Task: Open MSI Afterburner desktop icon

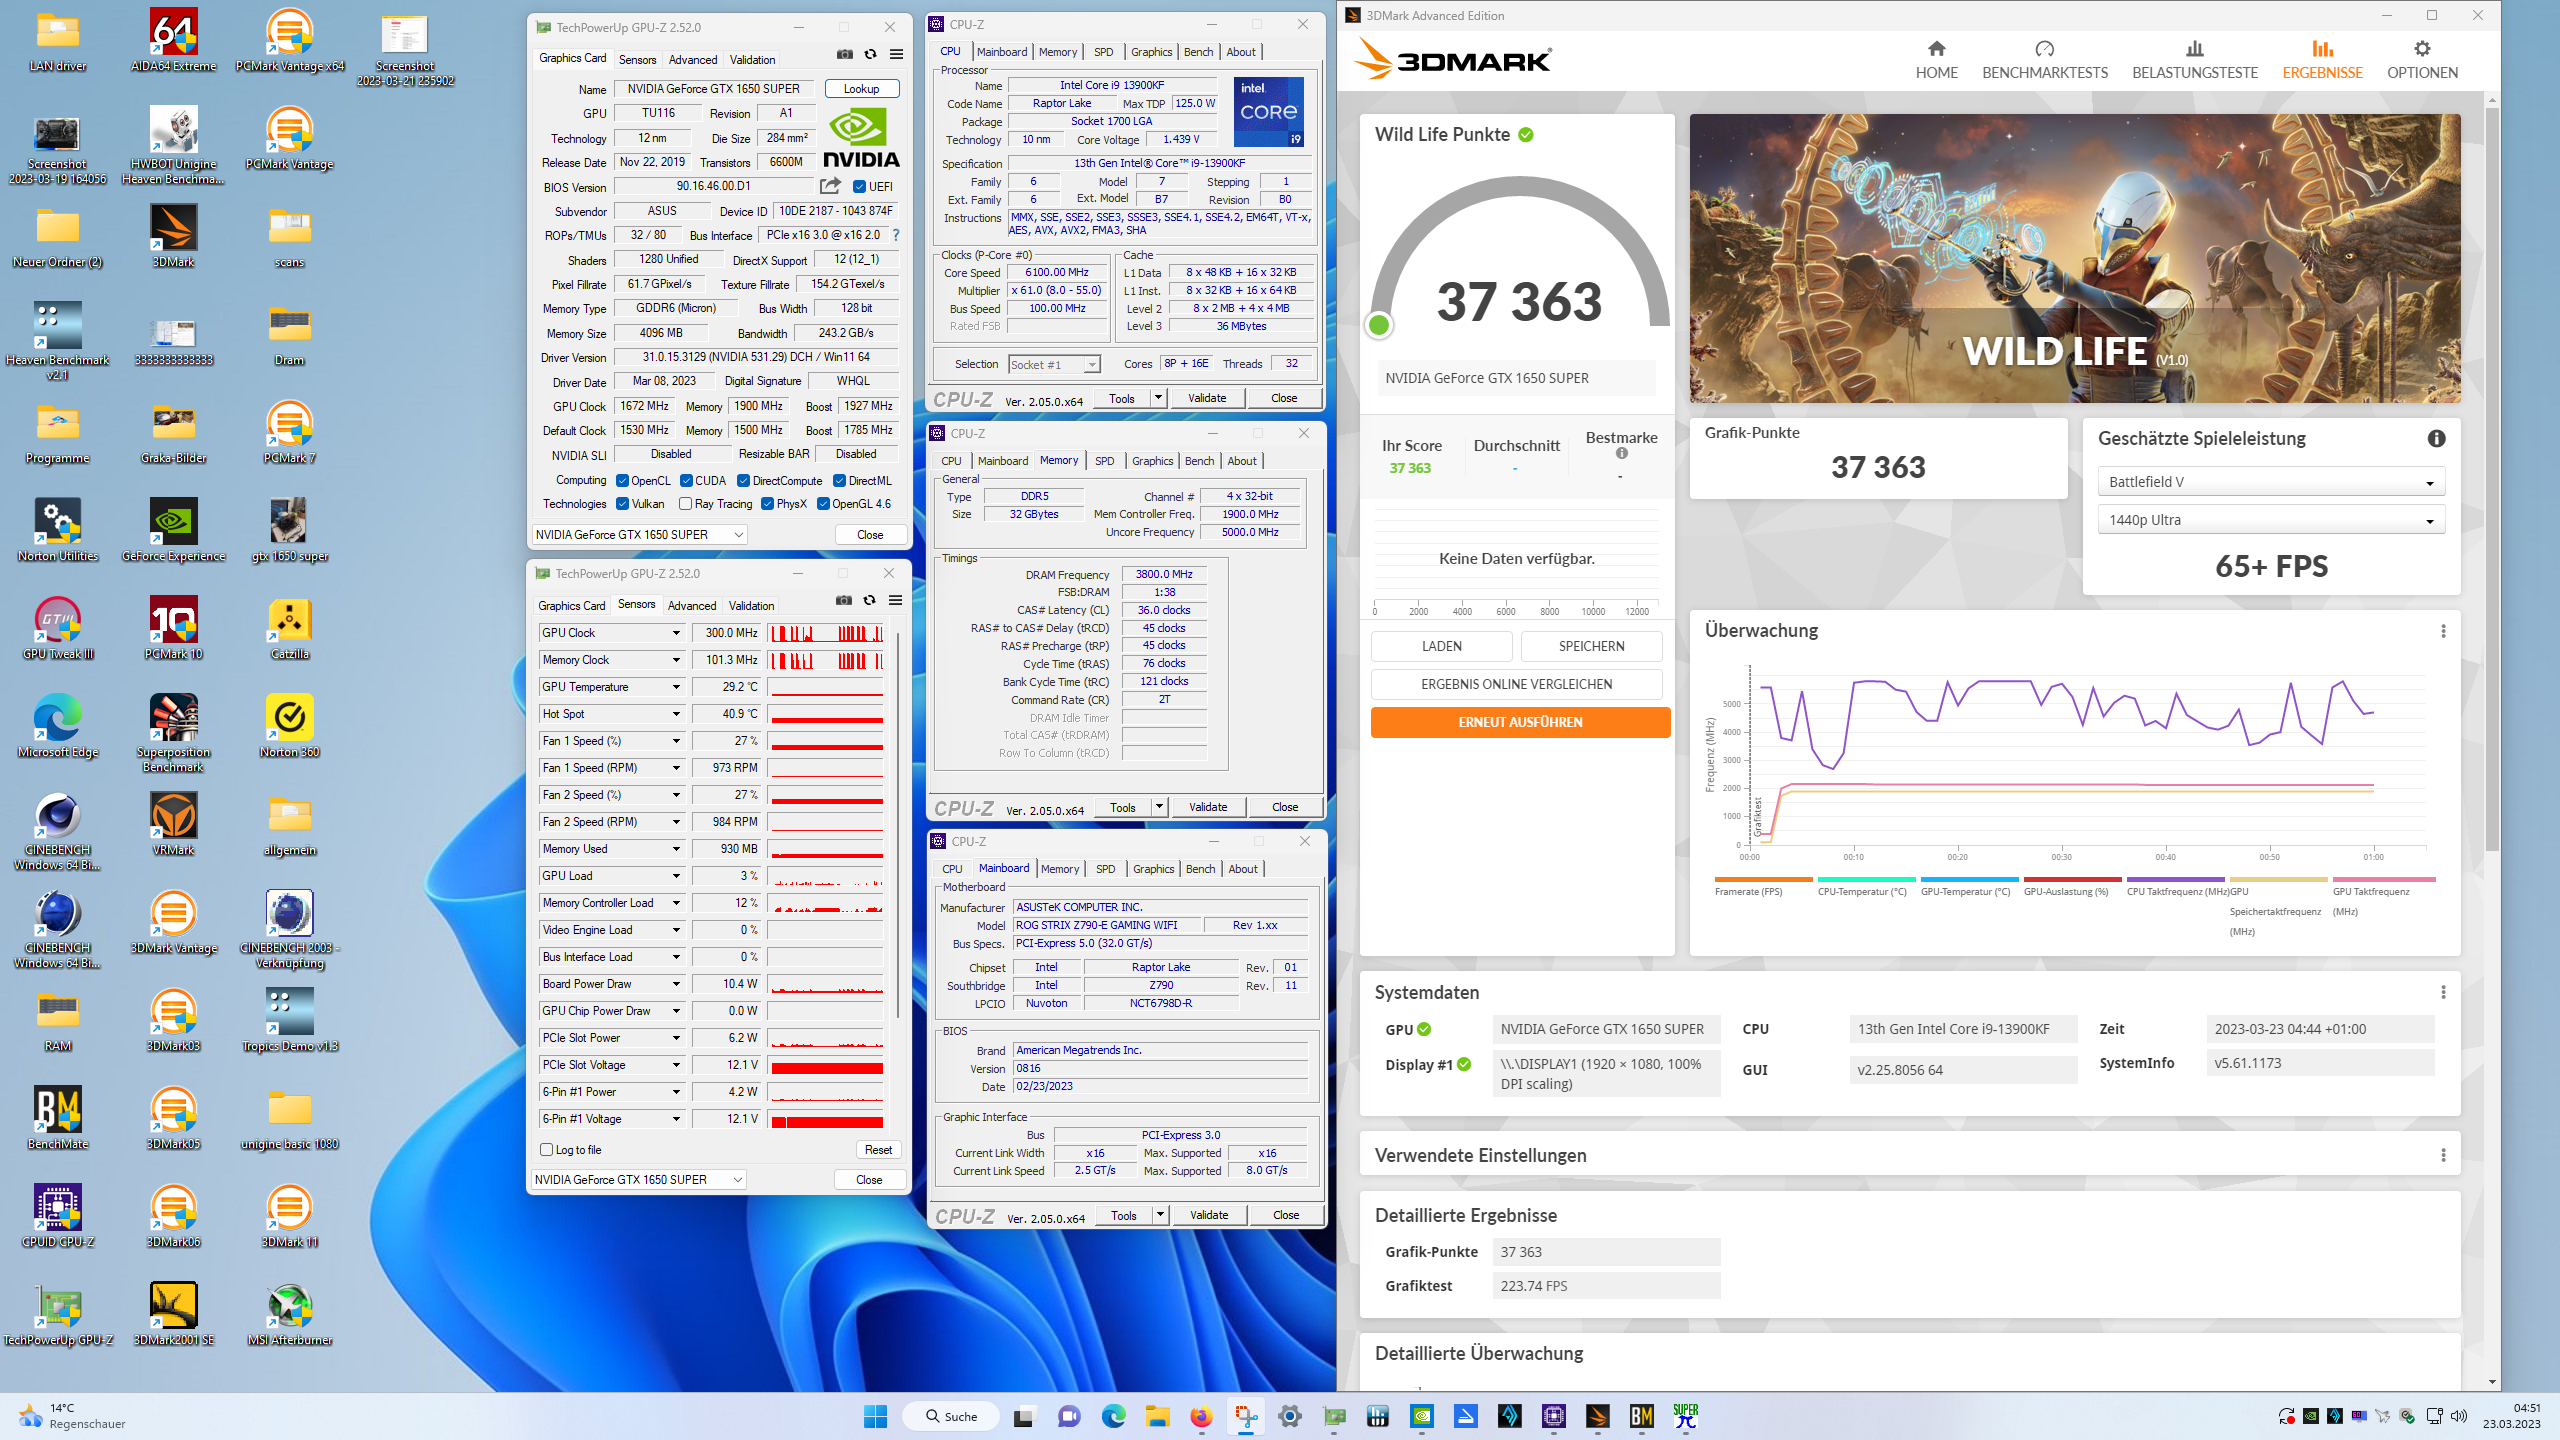Action: [289, 1315]
